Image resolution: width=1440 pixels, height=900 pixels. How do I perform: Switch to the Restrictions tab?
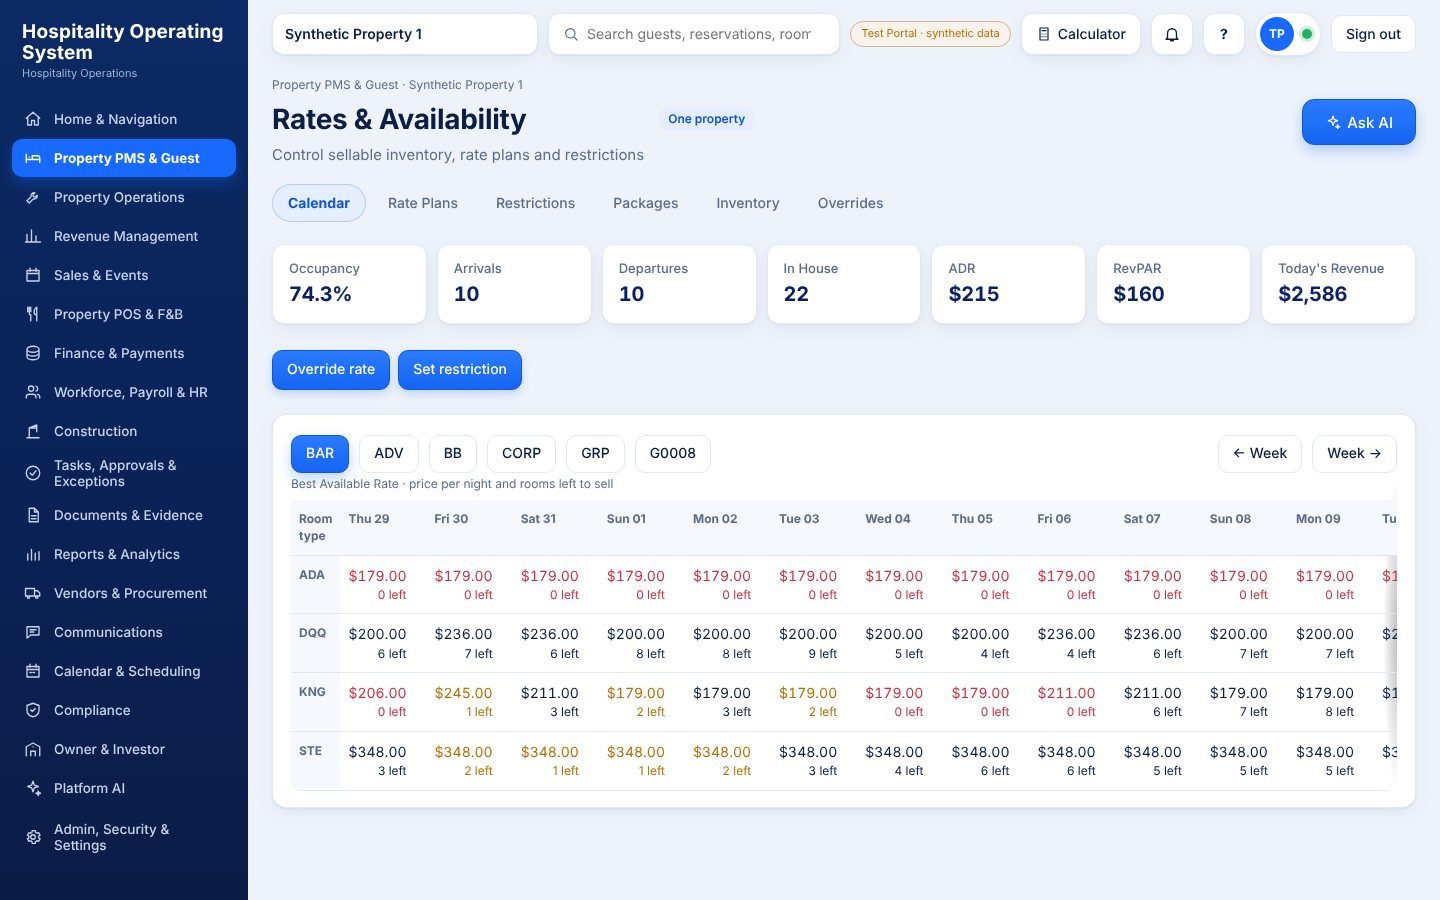pos(535,203)
